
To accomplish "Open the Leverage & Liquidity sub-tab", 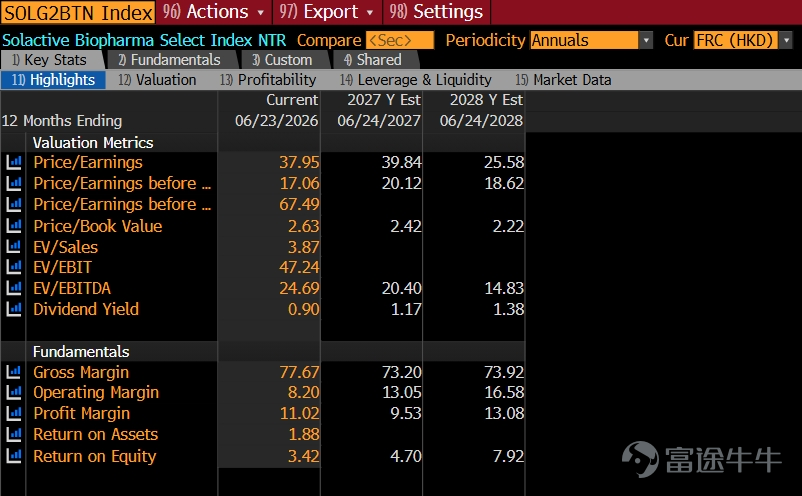I will [x=416, y=80].
